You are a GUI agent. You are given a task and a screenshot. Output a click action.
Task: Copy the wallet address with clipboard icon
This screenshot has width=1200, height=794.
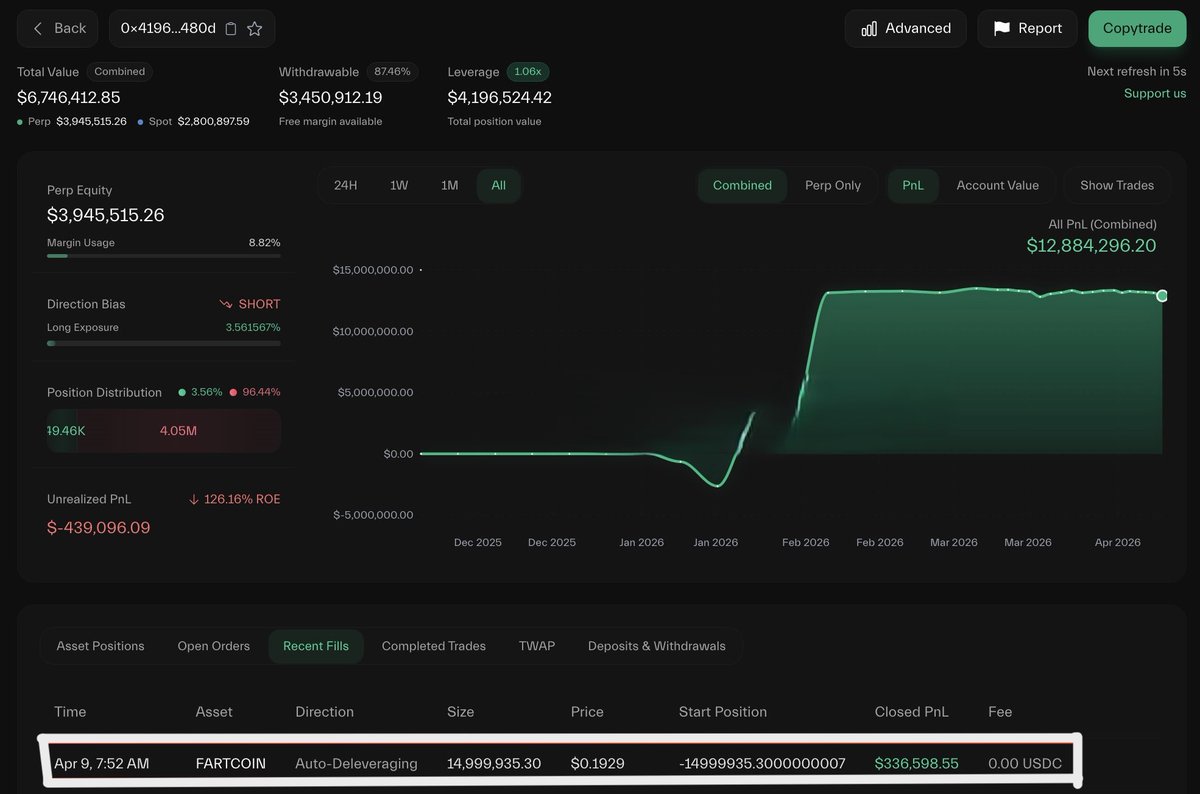pos(231,29)
